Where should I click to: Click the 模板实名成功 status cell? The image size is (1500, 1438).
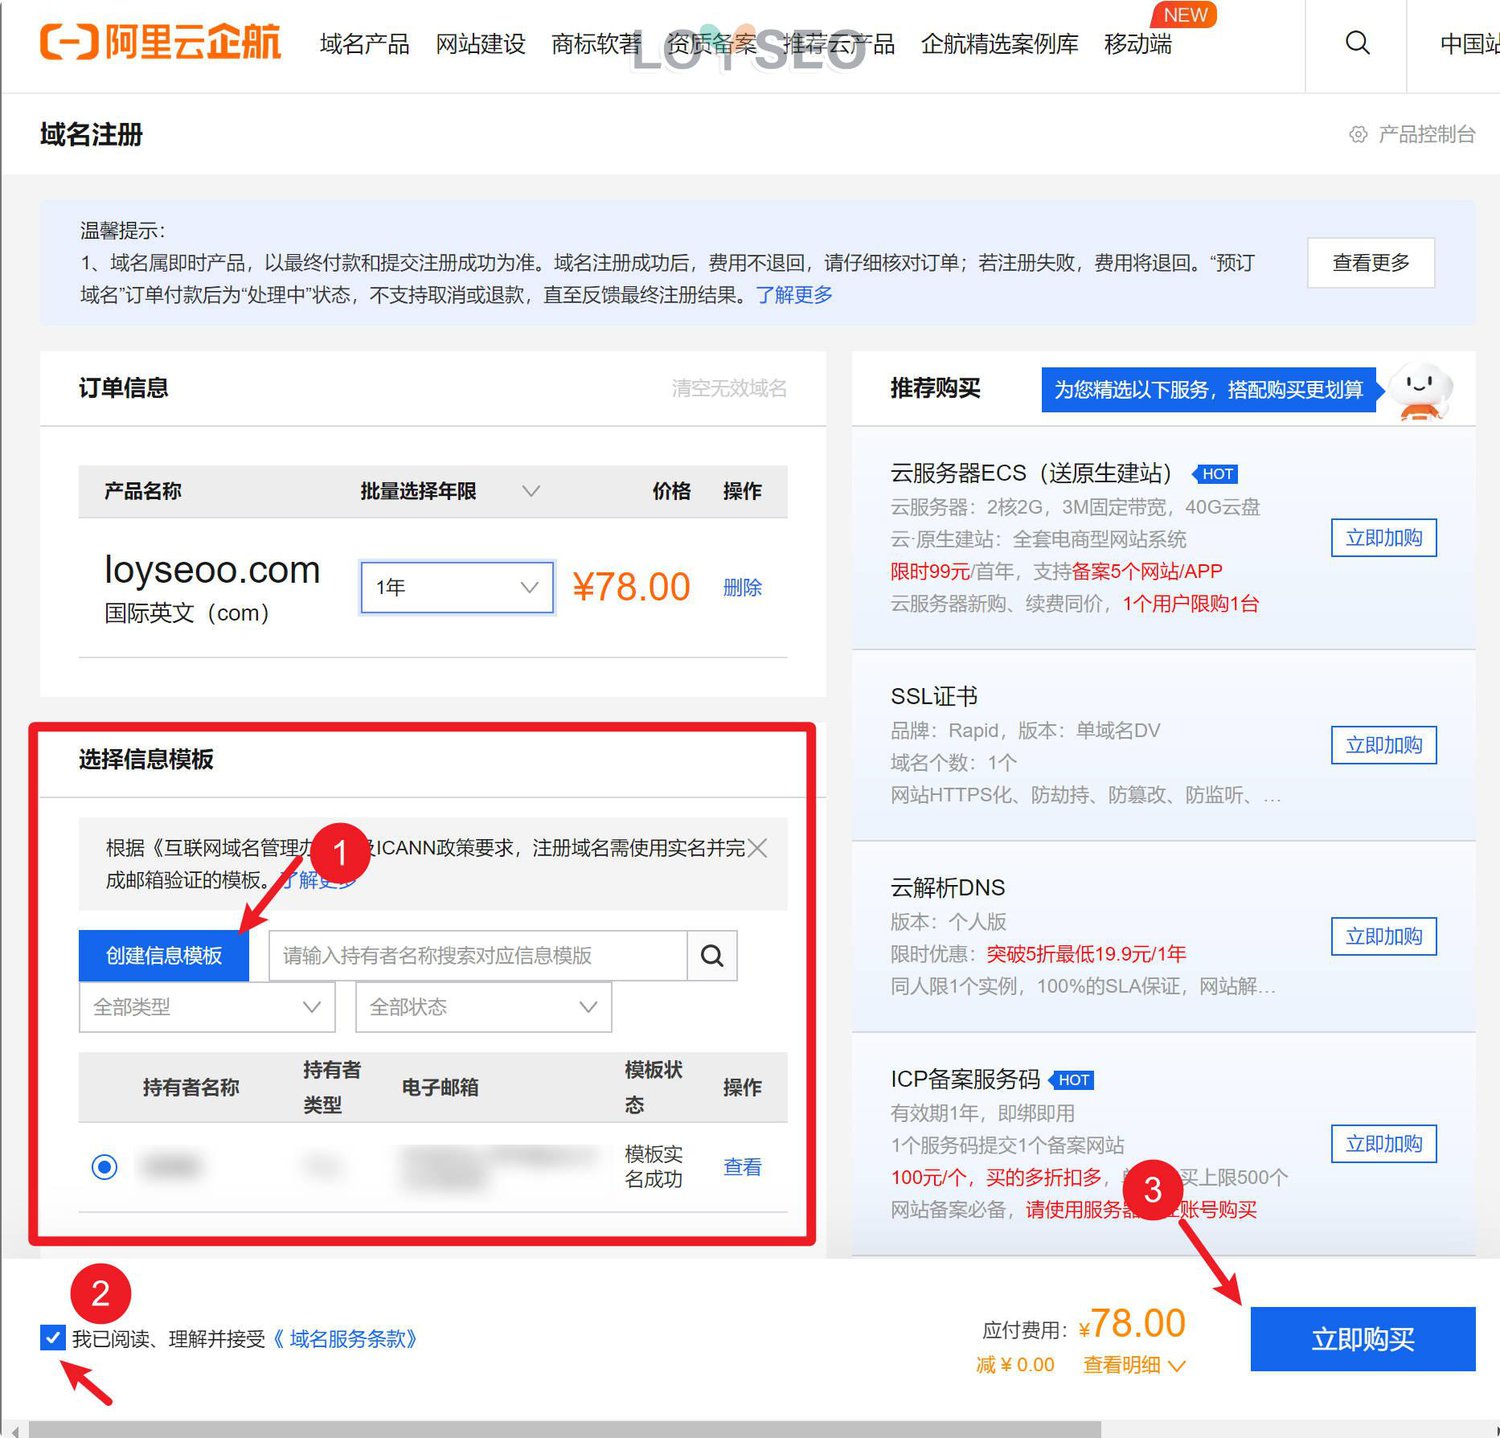click(x=654, y=1167)
